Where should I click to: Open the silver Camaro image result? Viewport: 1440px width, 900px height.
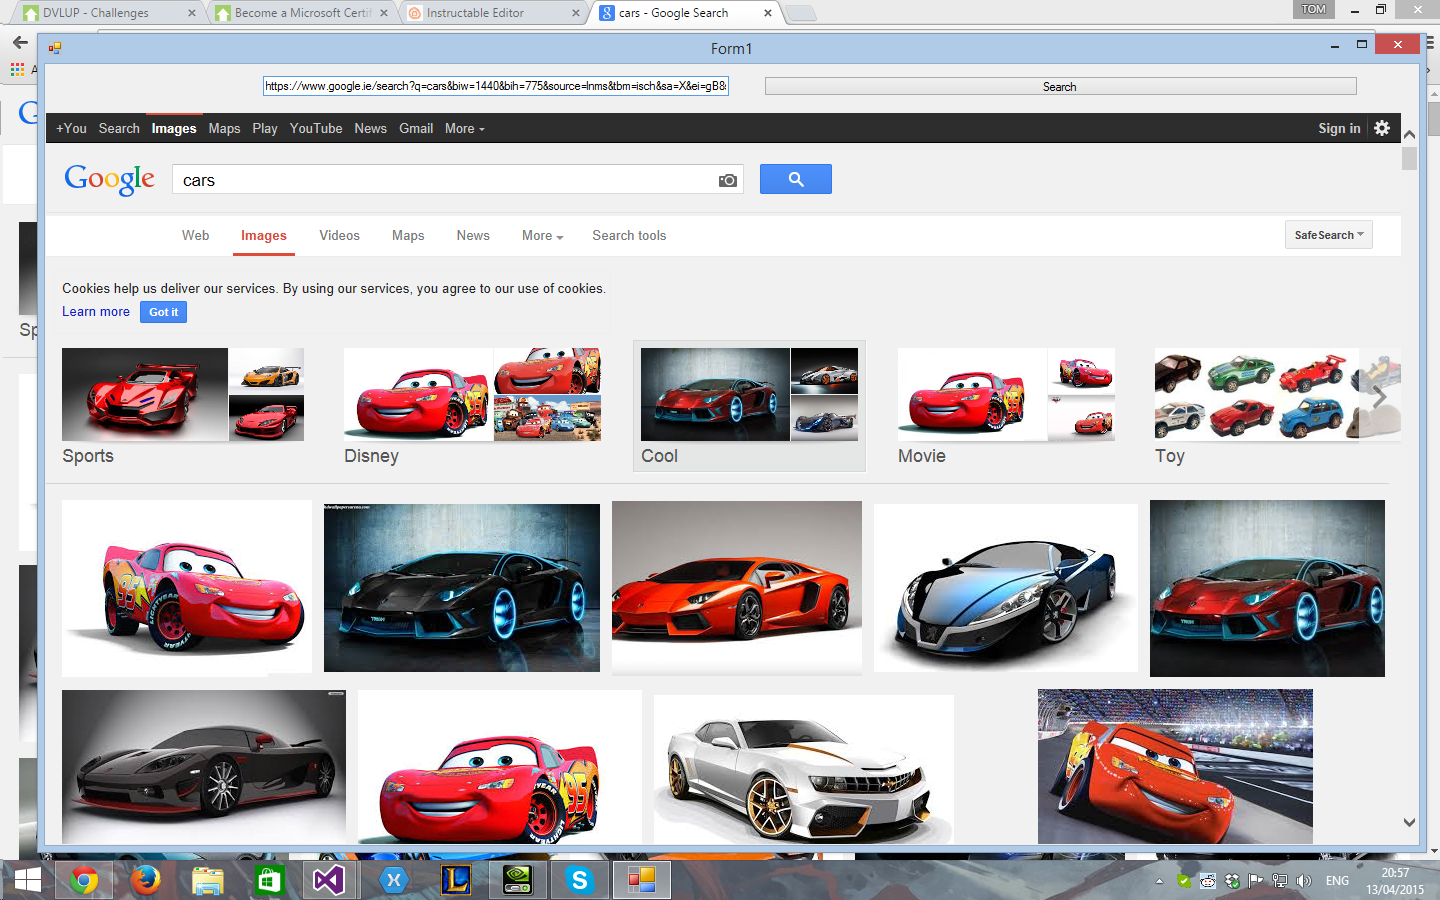pos(804,768)
